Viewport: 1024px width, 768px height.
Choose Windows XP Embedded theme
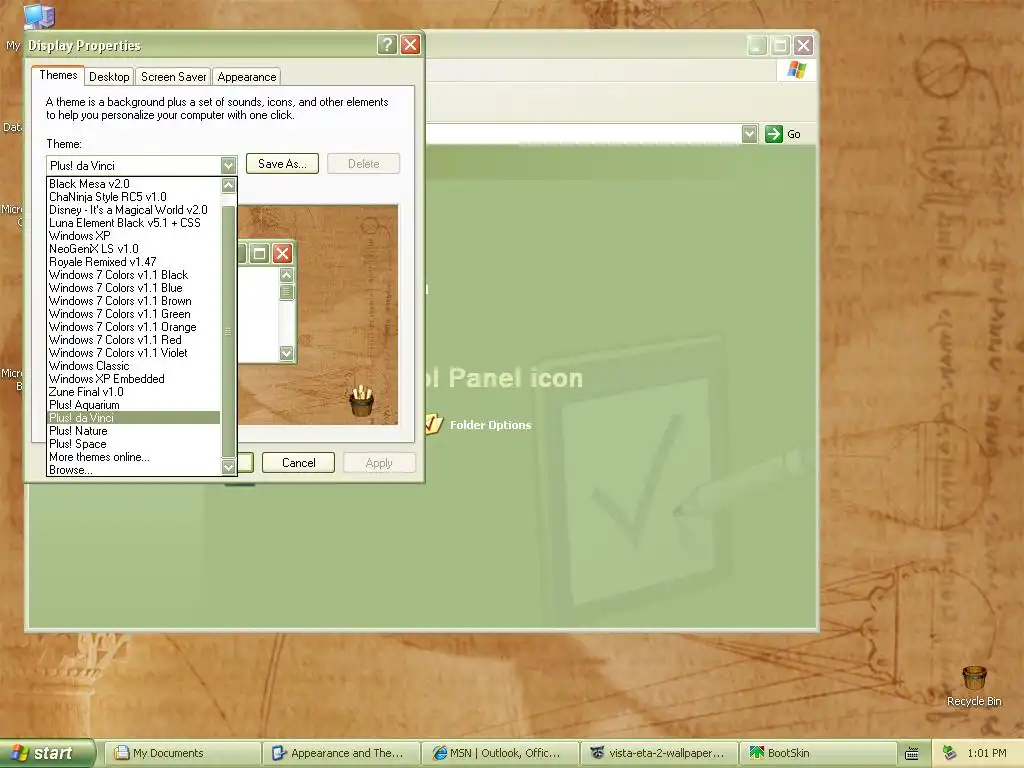click(x=134, y=379)
